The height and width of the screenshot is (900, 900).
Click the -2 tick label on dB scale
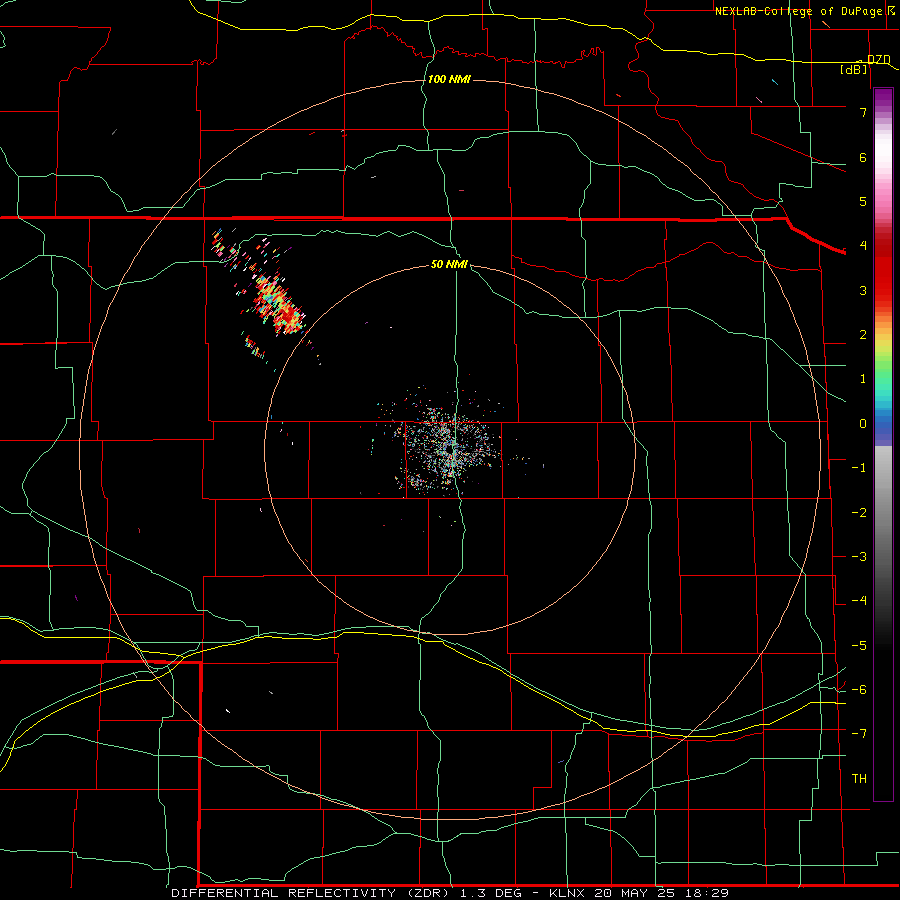tap(859, 513)
